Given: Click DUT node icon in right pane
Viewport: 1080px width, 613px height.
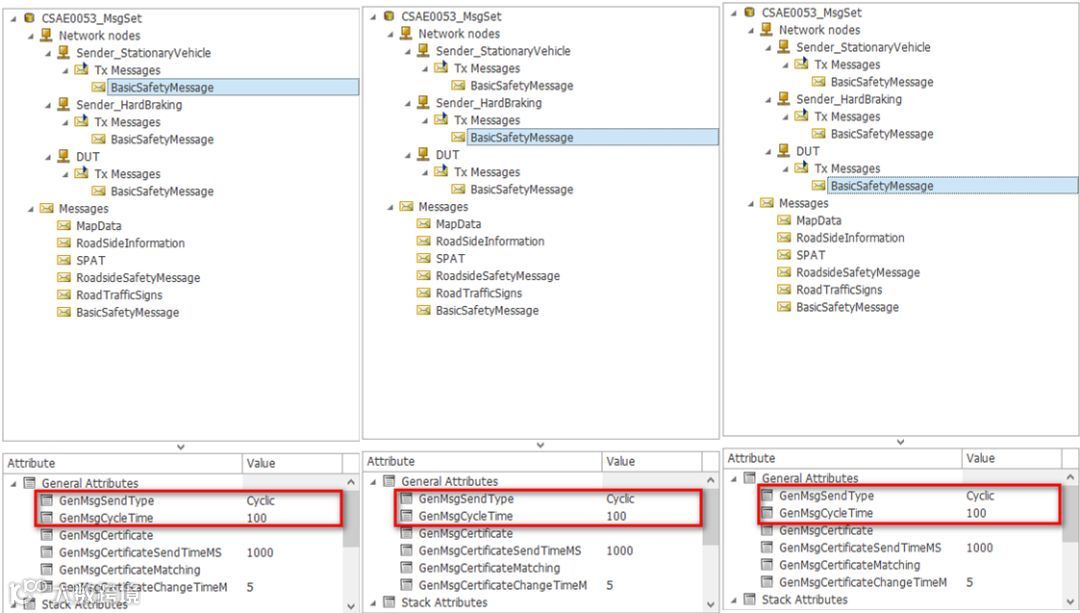Looking at the screenshot, I should [x=784, y=149].
